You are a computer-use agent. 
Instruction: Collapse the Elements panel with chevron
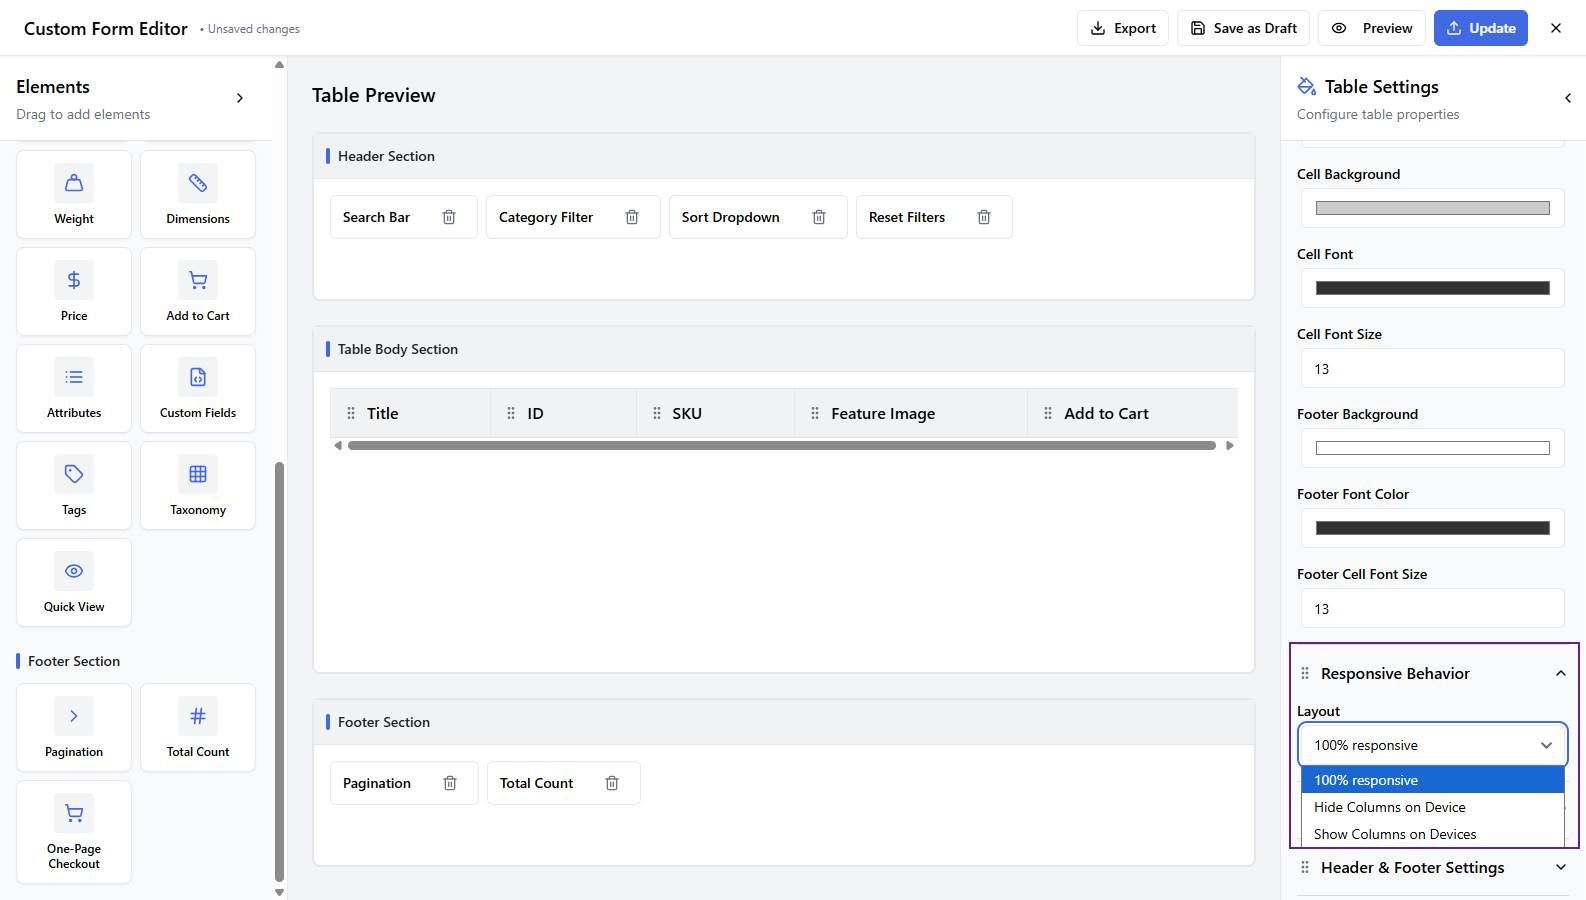point(240,98)
